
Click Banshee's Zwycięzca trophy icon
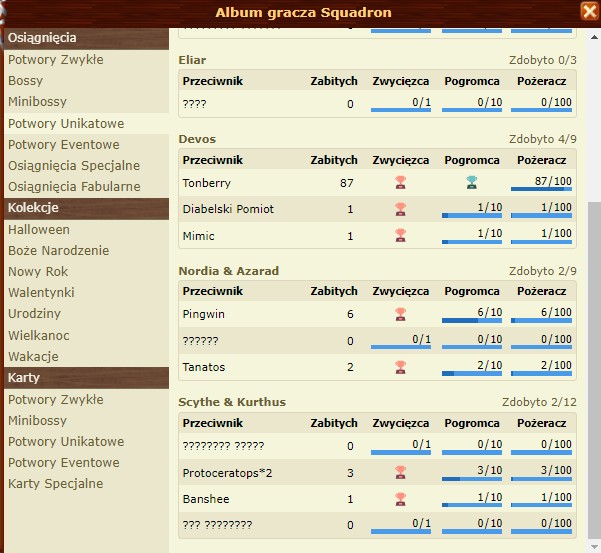pos(400,498)
